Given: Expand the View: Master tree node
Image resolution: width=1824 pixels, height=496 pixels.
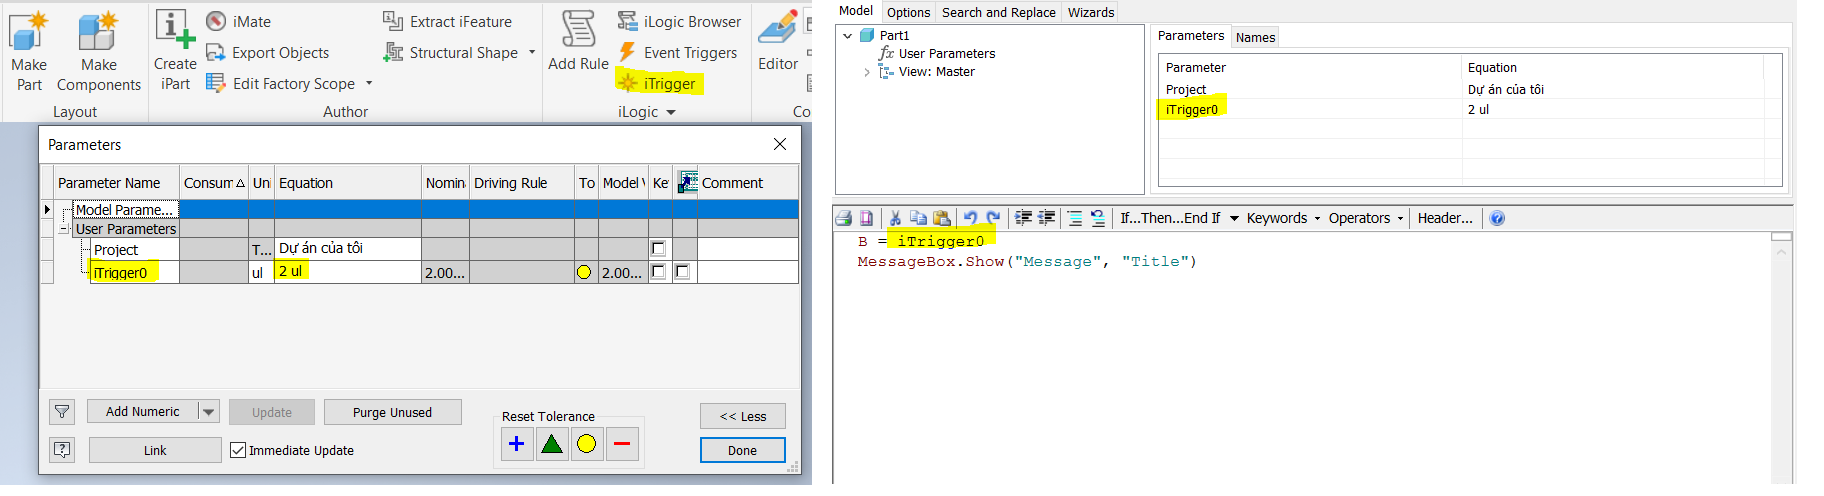Looking at the screenshot, I should pyautogui.click(x=866, y=72).
